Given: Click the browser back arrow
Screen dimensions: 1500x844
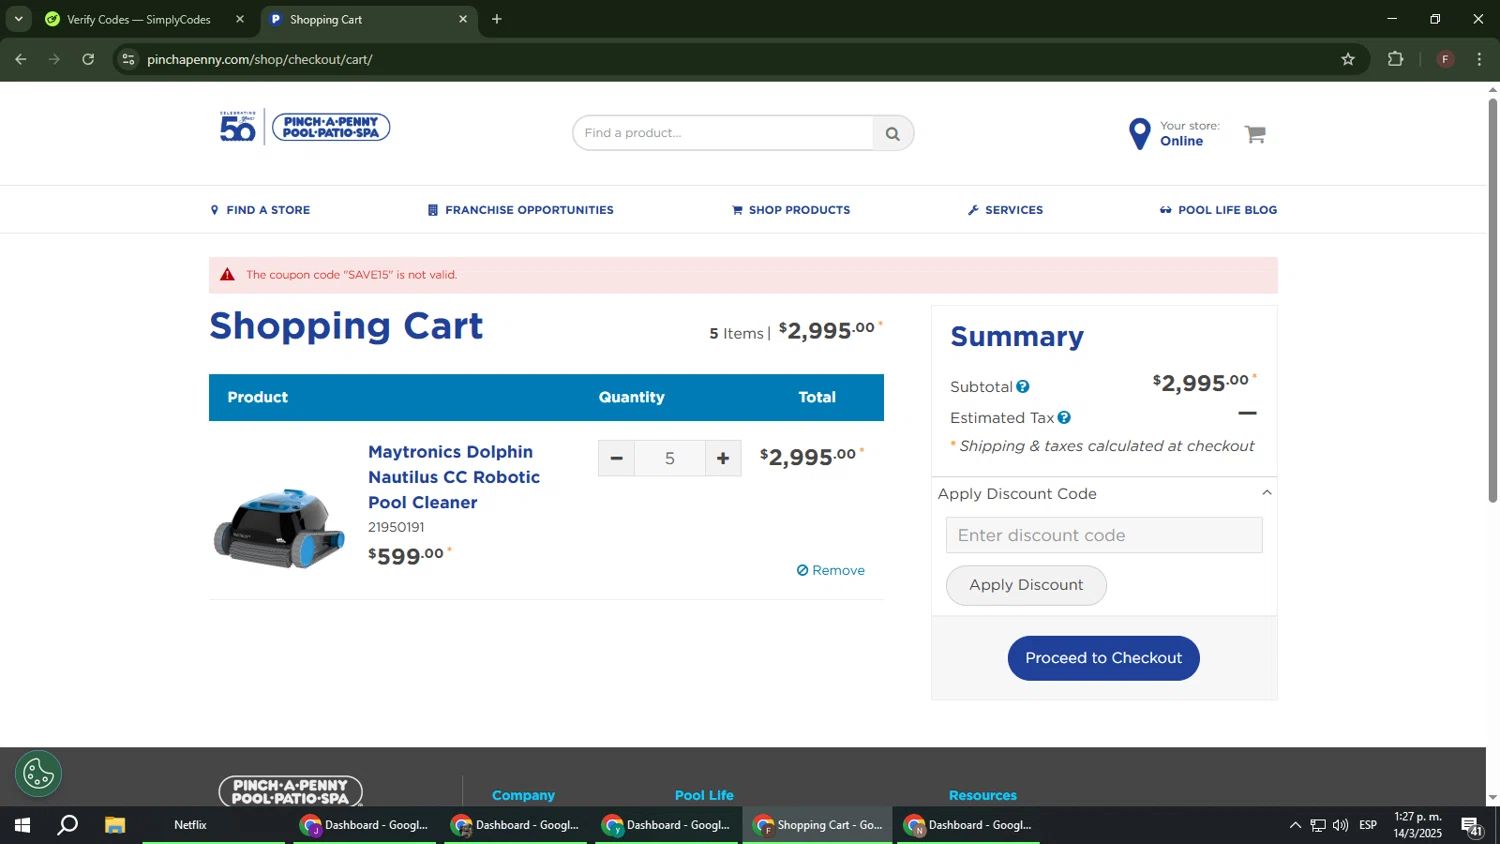Looking at the screenshot, I should (21, 60).
